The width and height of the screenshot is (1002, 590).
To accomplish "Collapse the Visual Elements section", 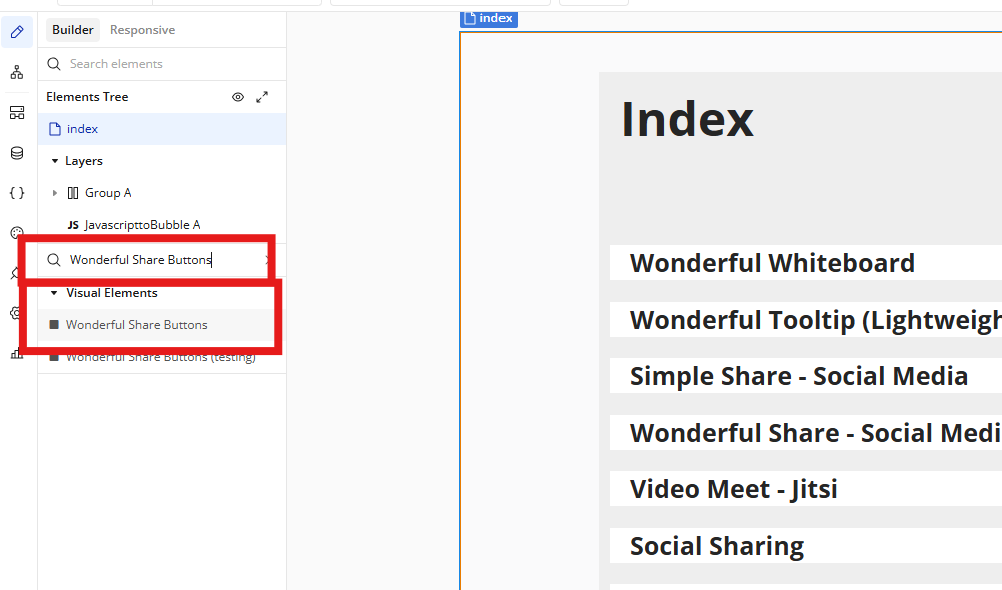I will click(54, 293).
